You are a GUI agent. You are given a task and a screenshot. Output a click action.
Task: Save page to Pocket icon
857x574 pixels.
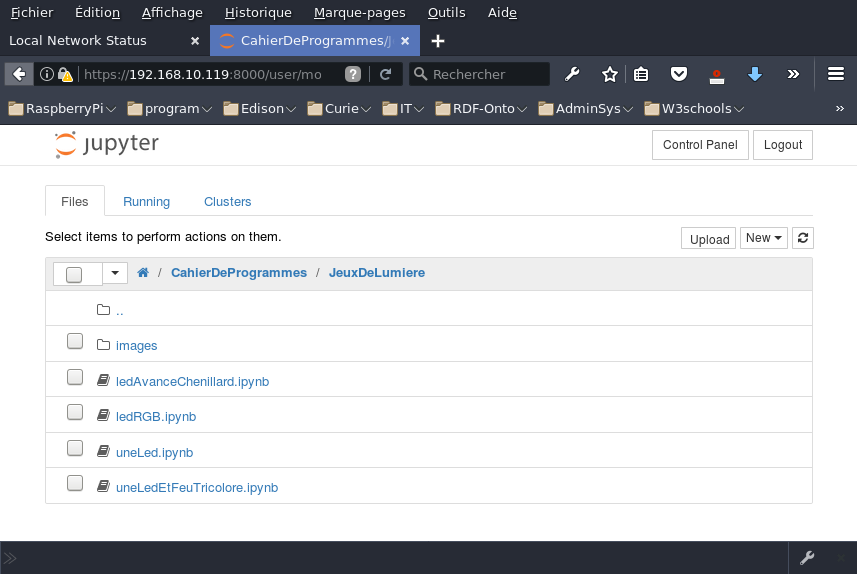678,74
